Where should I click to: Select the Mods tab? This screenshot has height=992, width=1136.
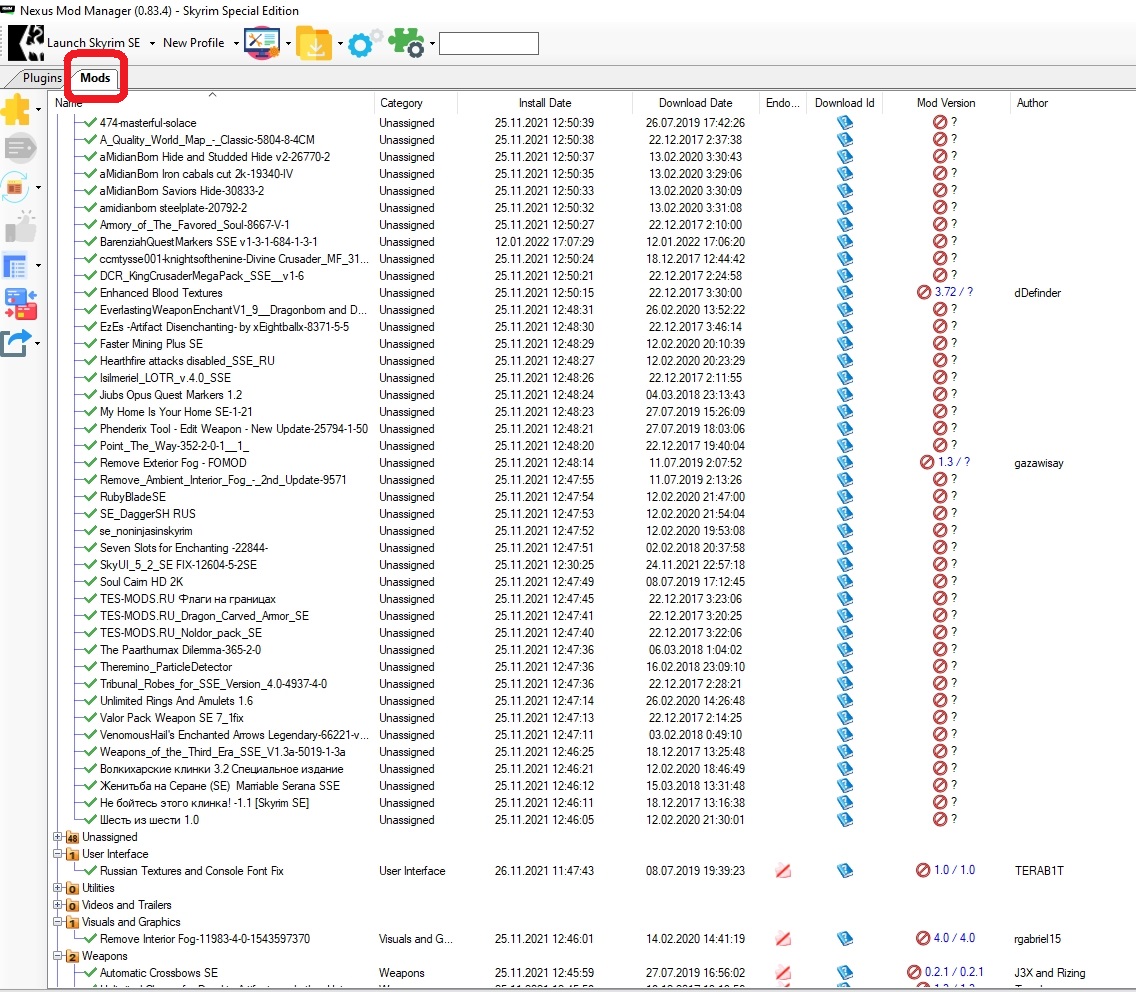[95, 78]
